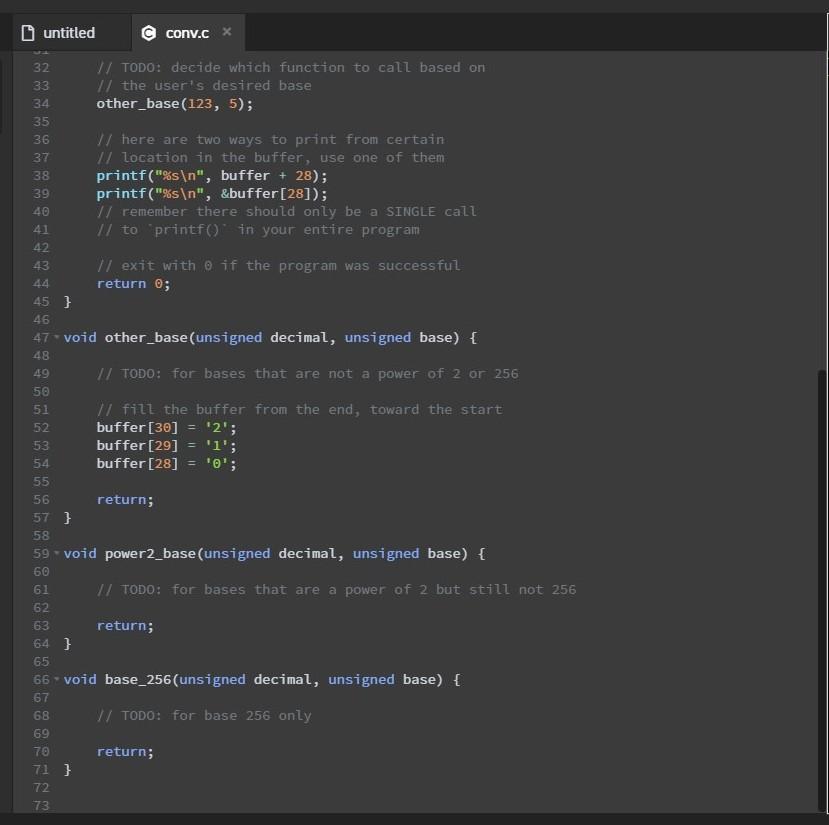
Task: Click the power2_base function name
Action: (150, 553)
